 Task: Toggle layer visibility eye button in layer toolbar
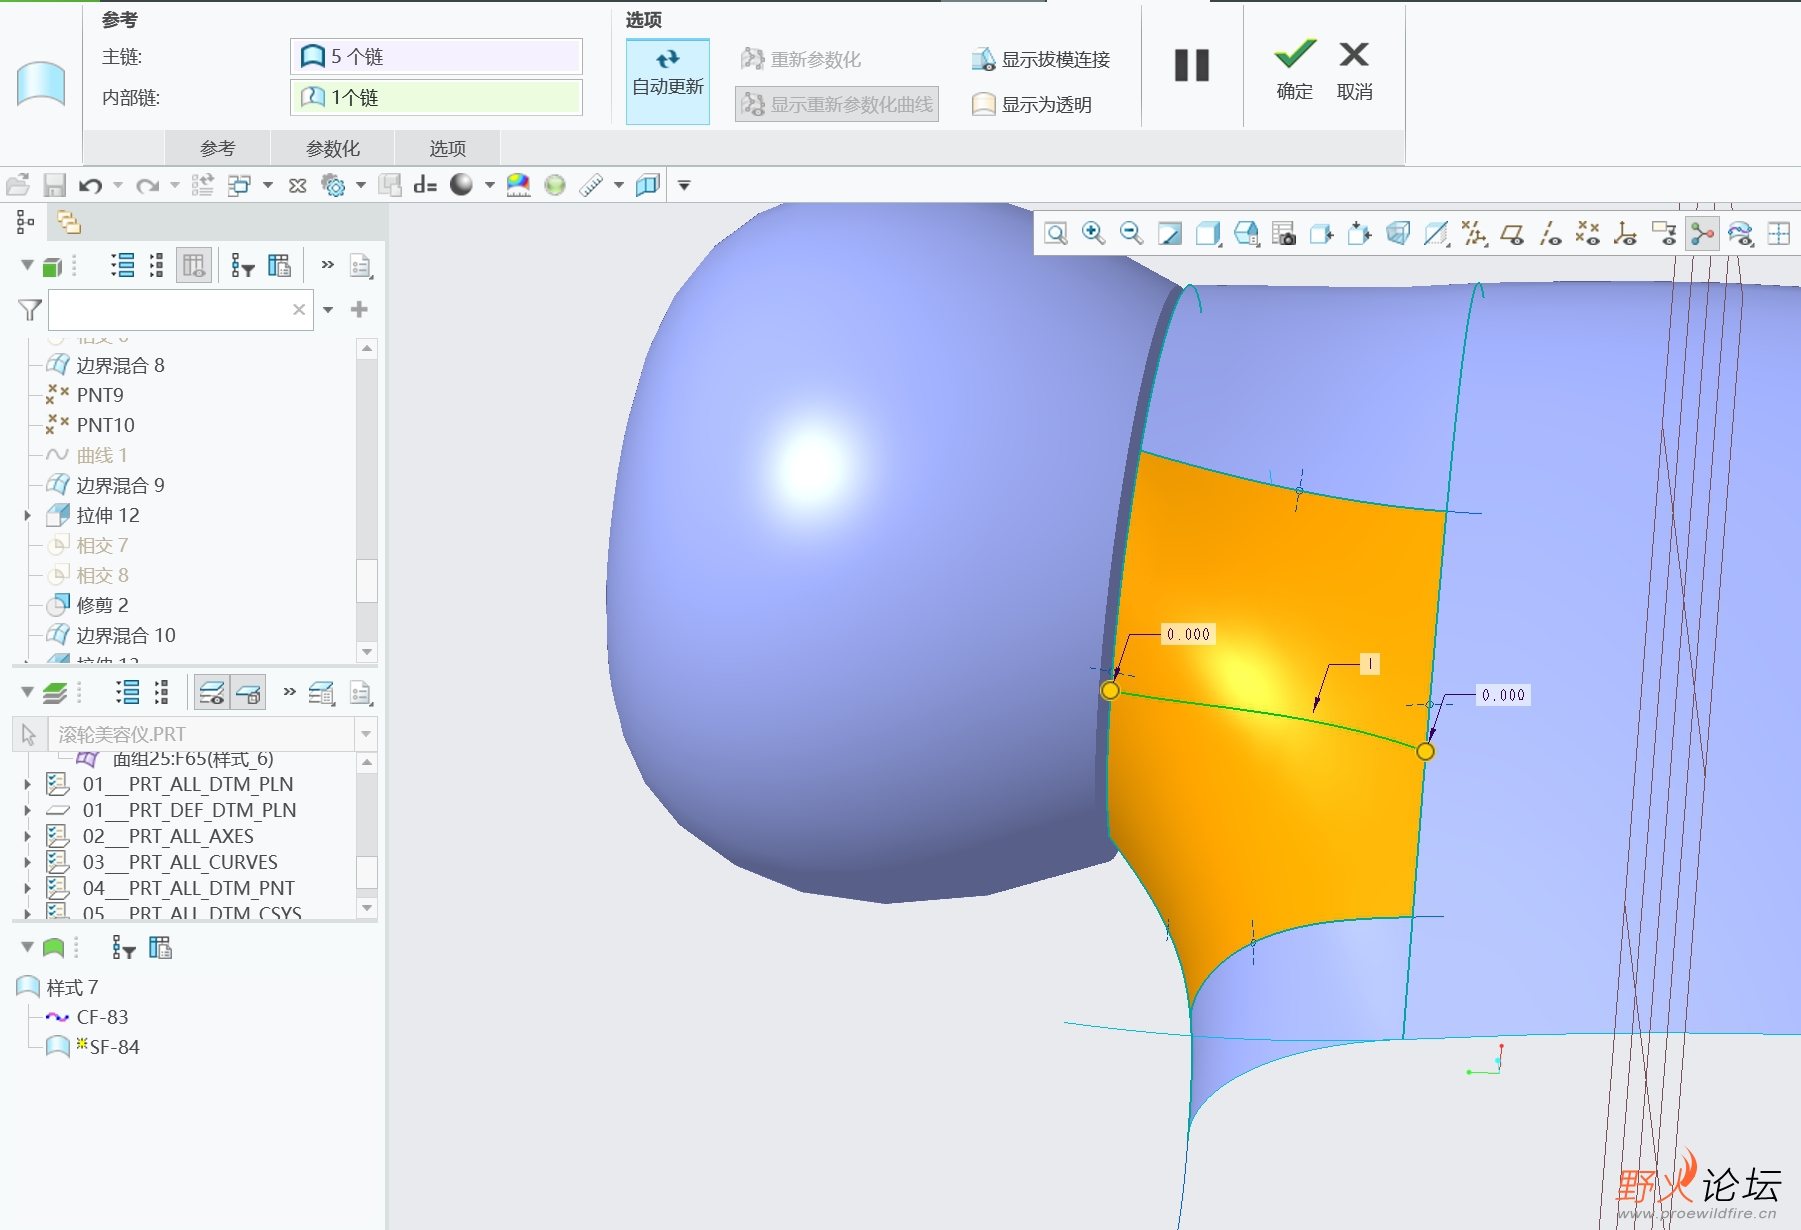click(212, 692)
